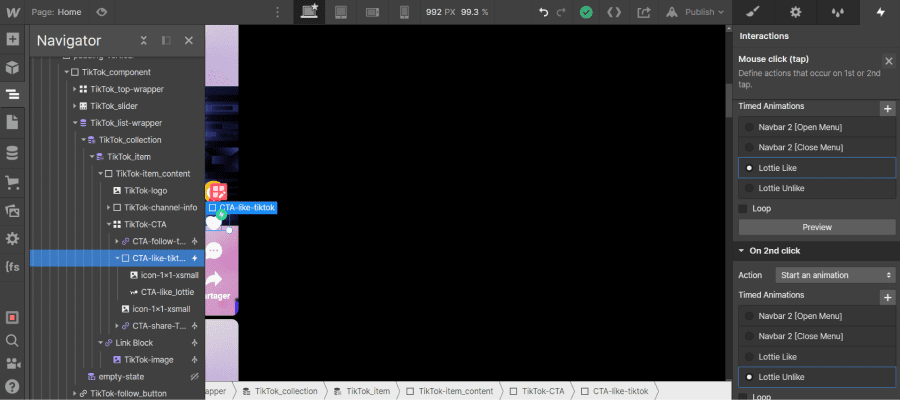Undo the last change
This screenshot has height=400, width=900.
pos(544,12)
